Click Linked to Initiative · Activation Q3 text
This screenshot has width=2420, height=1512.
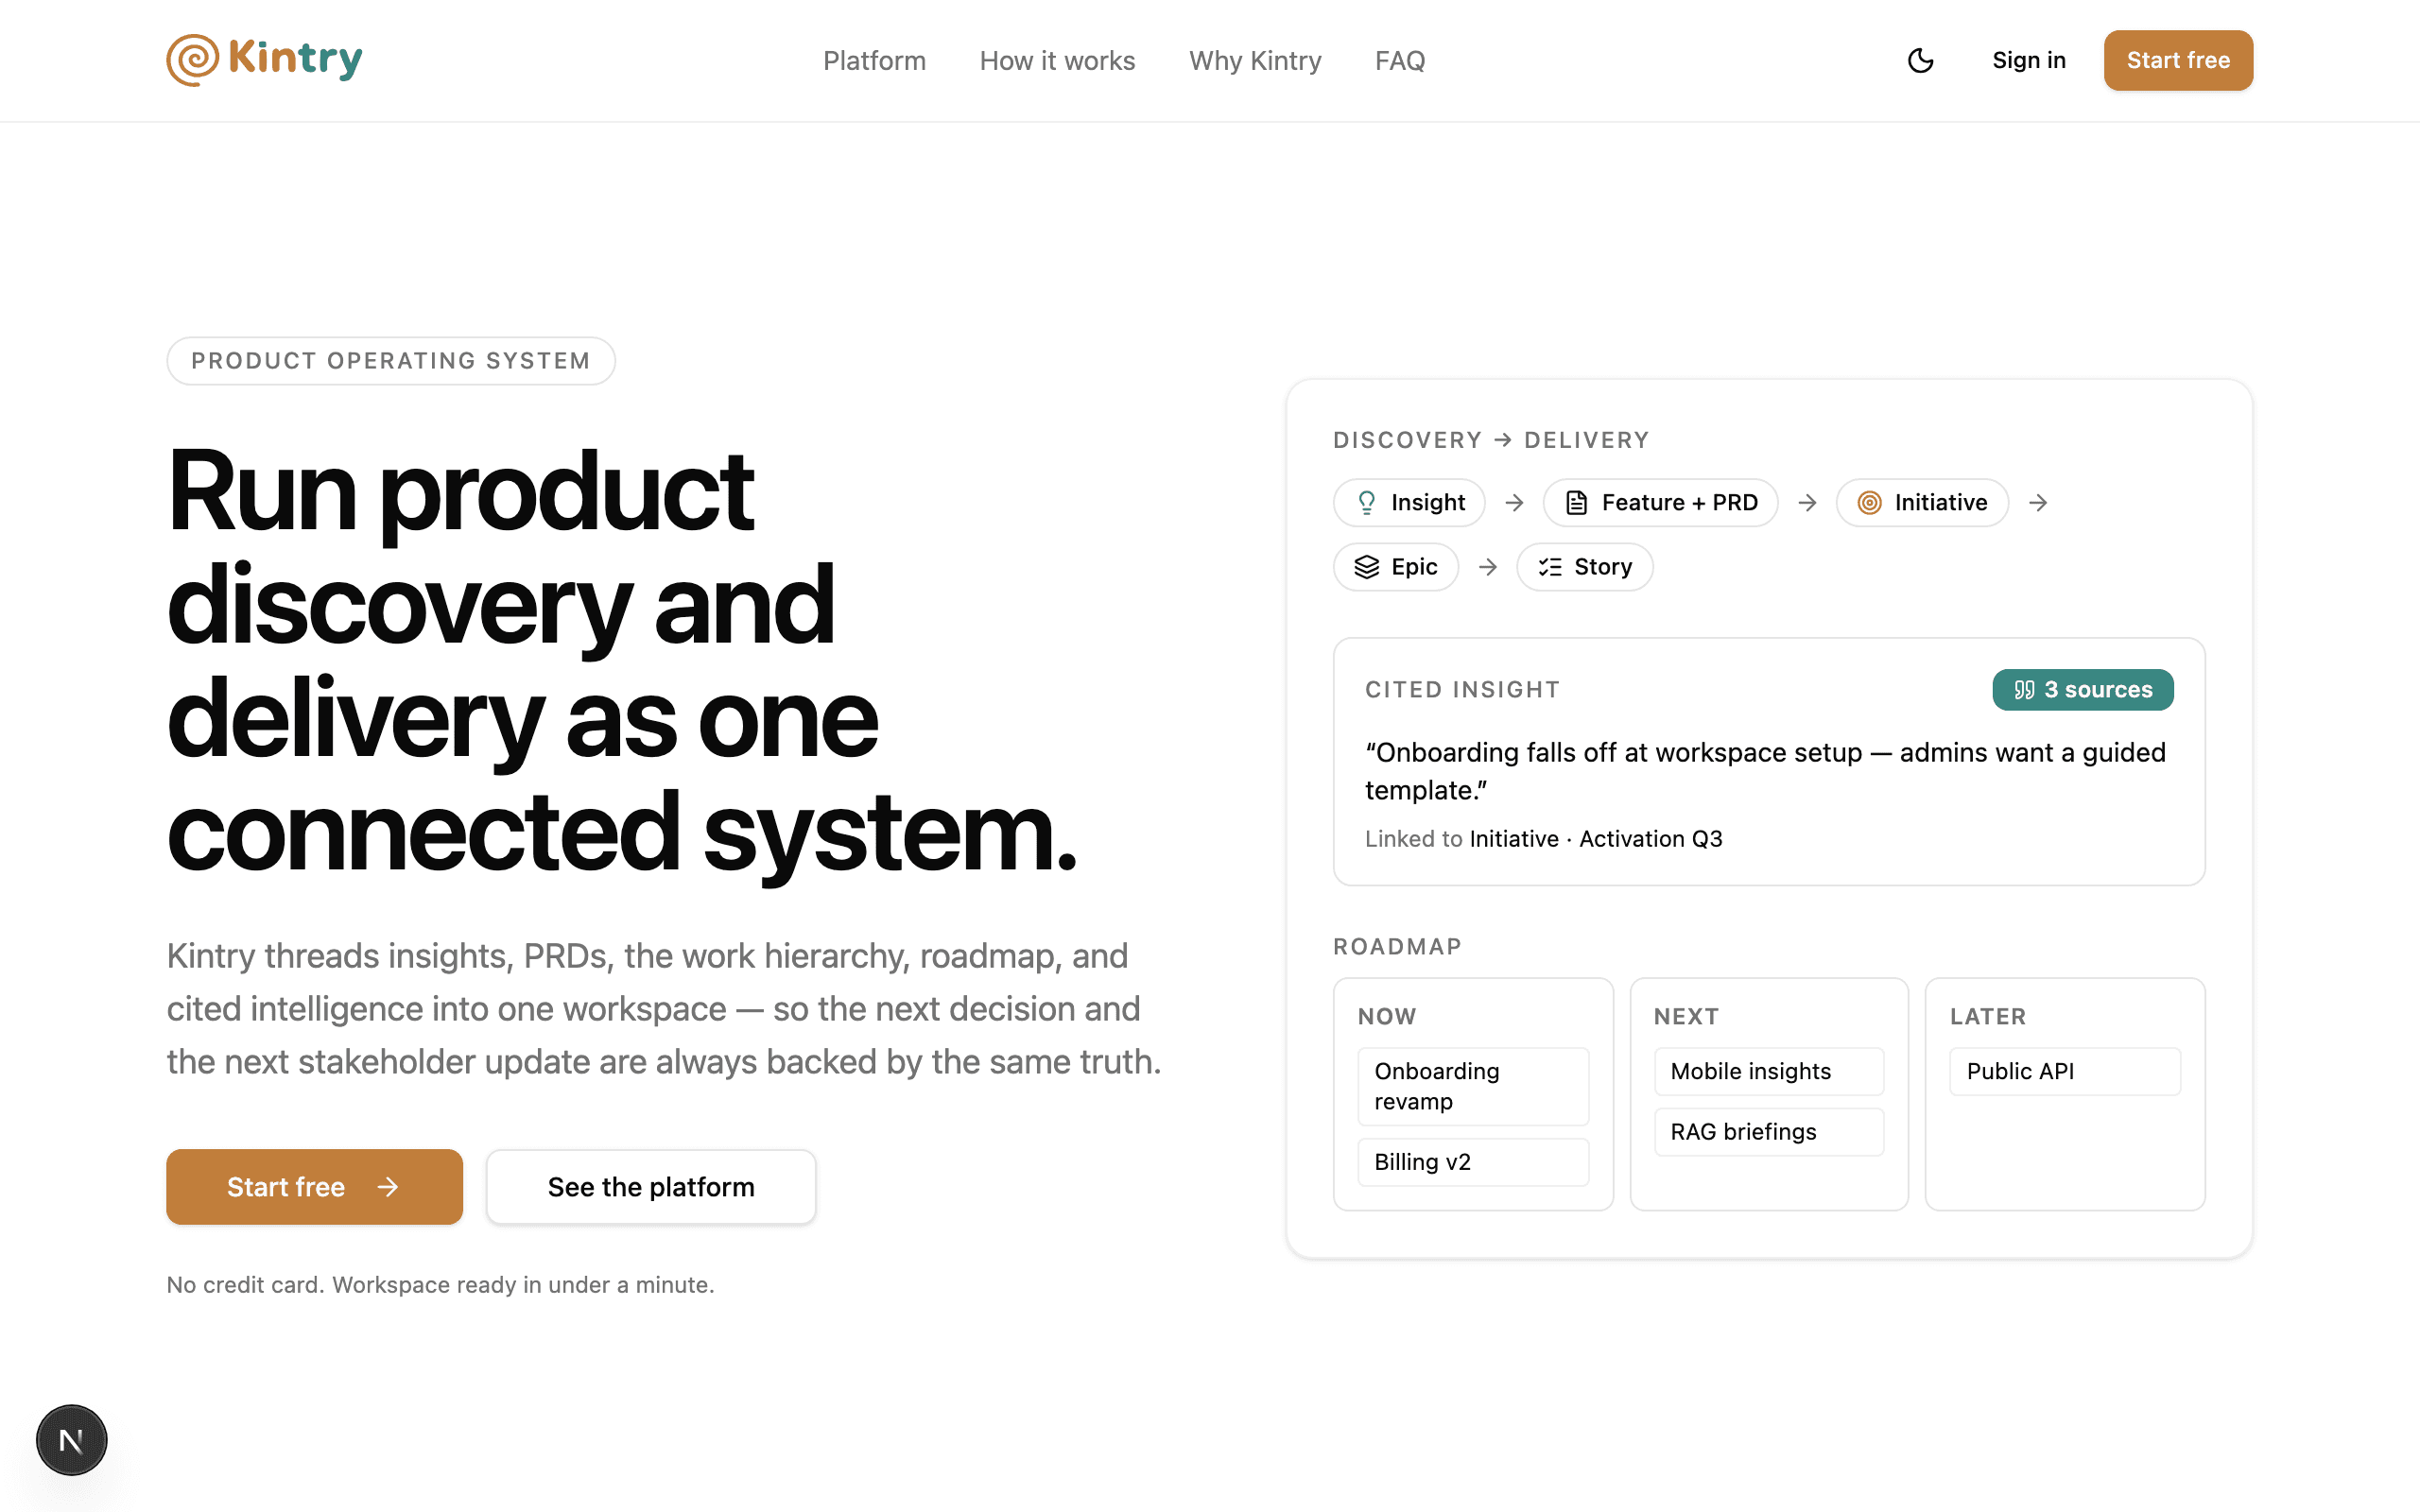[1544, 839]
